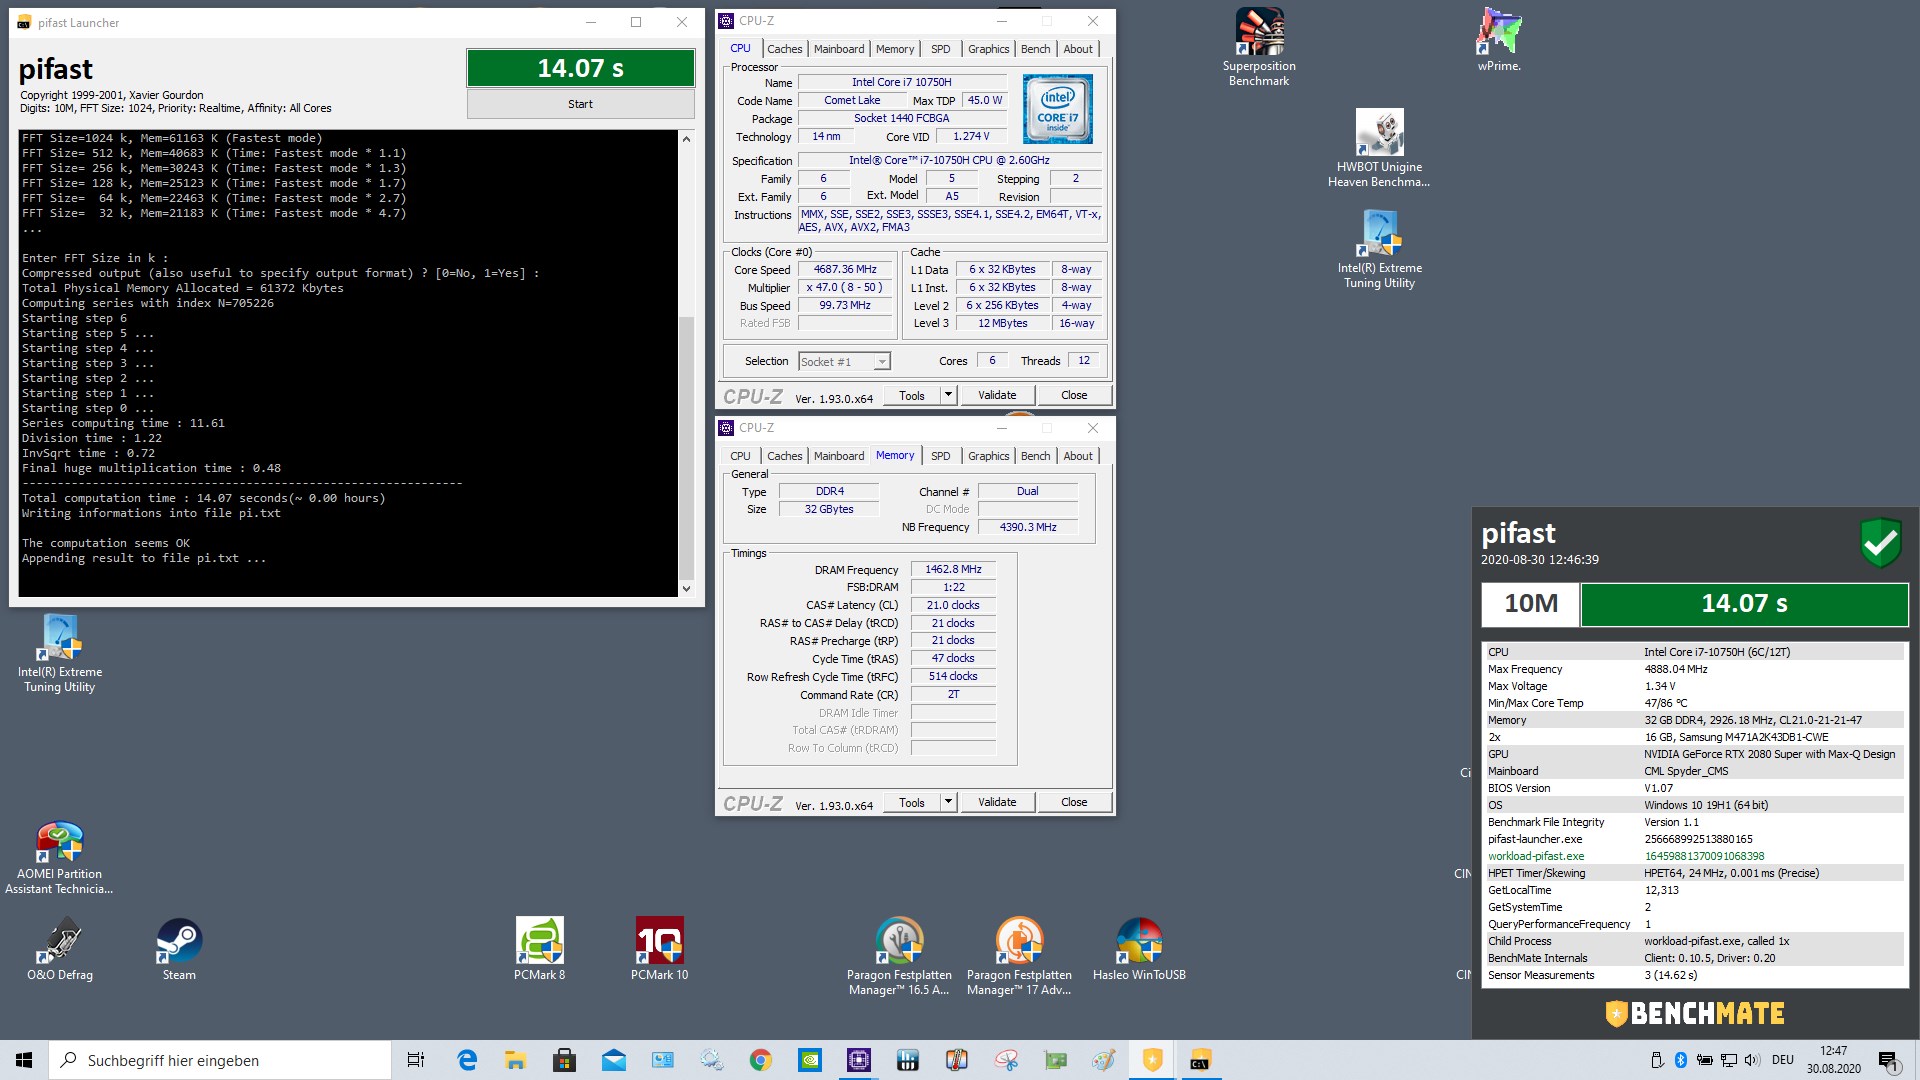
Task: Click the taskbar search box
Action: point(220,1060)
